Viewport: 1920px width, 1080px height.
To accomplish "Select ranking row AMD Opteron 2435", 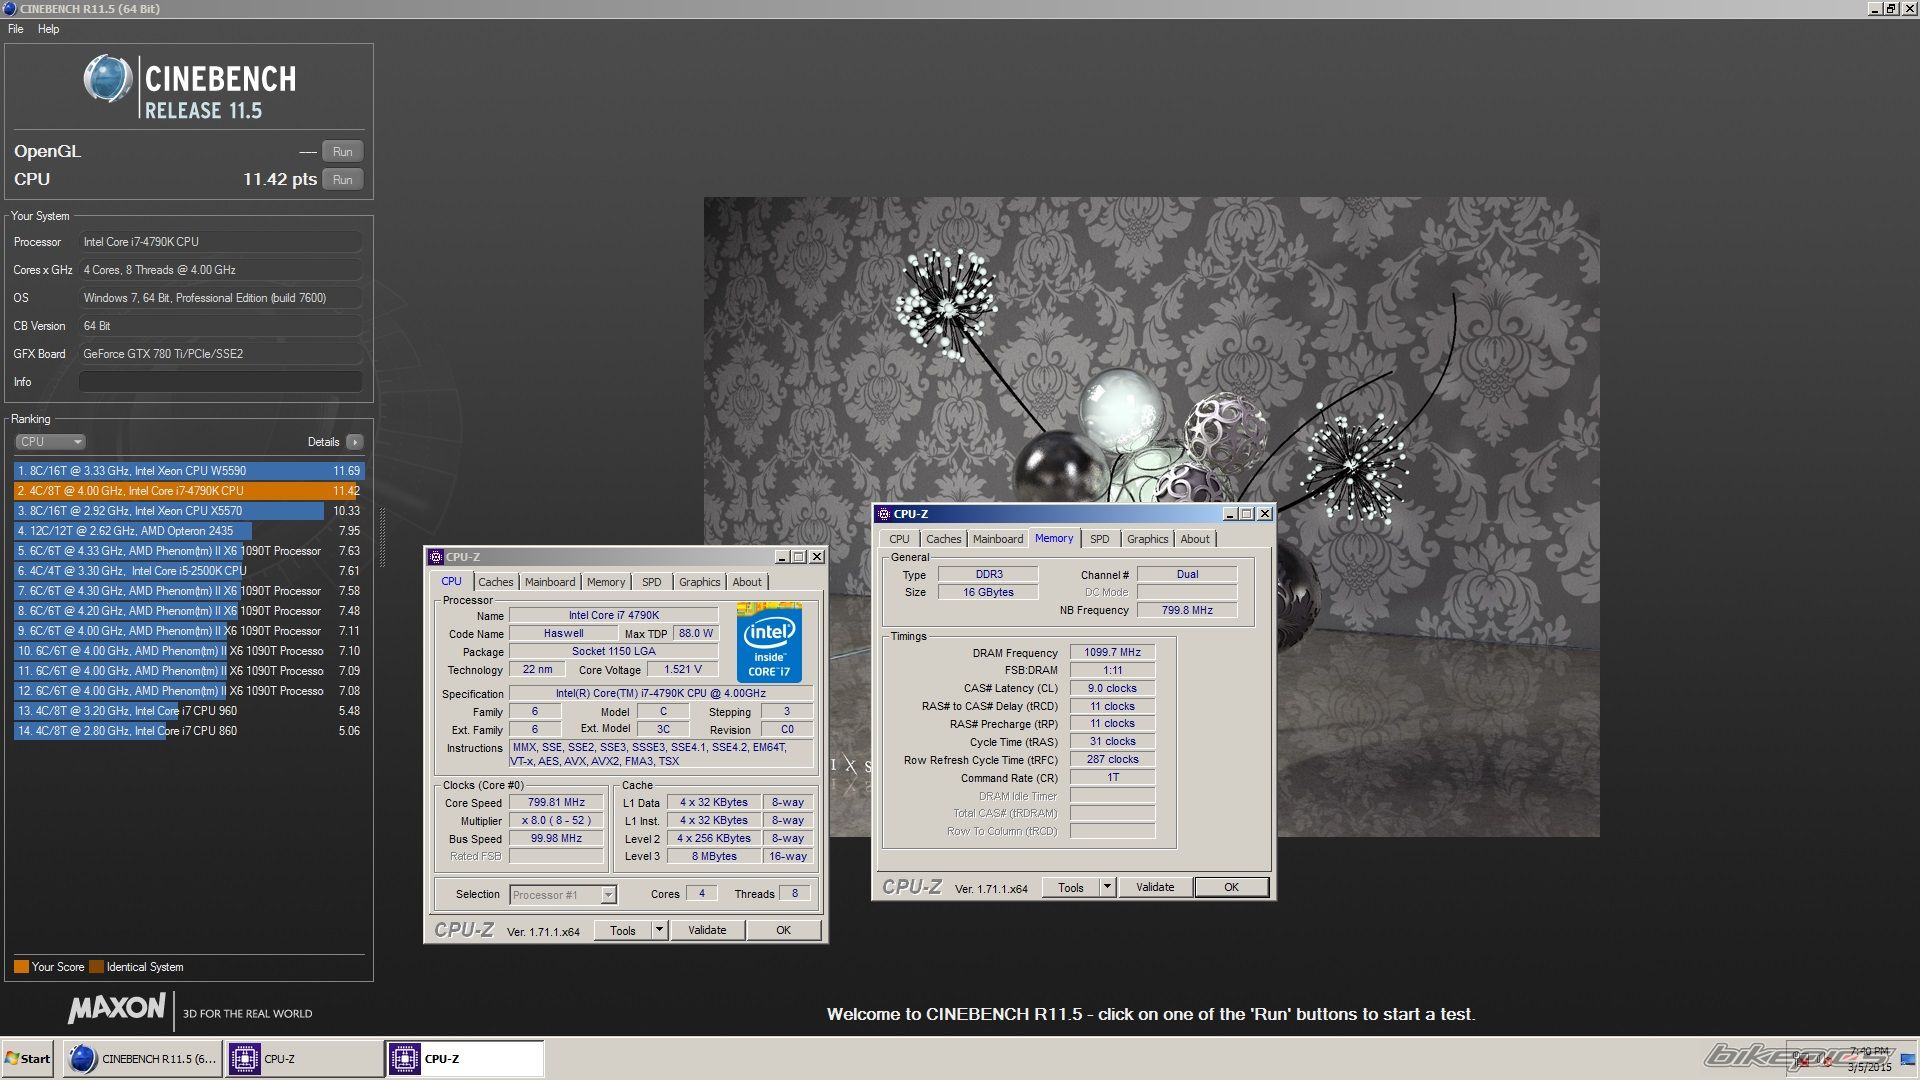I will pyautogui.click(x=189, y=531).
